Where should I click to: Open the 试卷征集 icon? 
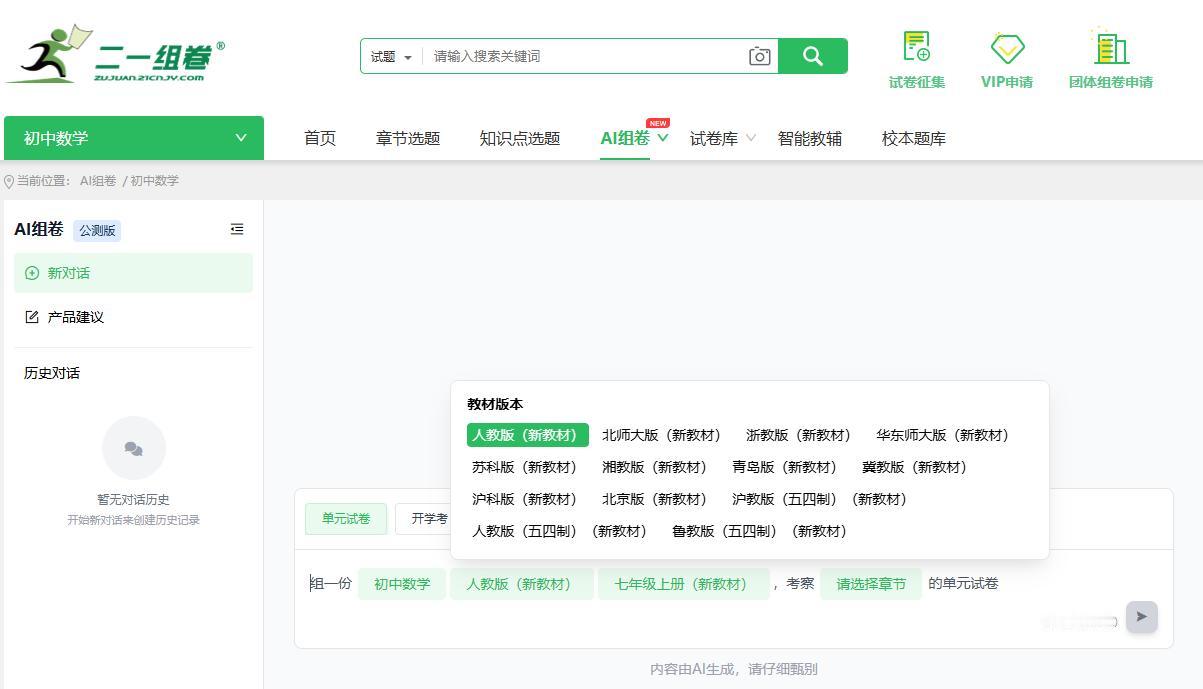(x=917, y=47)
